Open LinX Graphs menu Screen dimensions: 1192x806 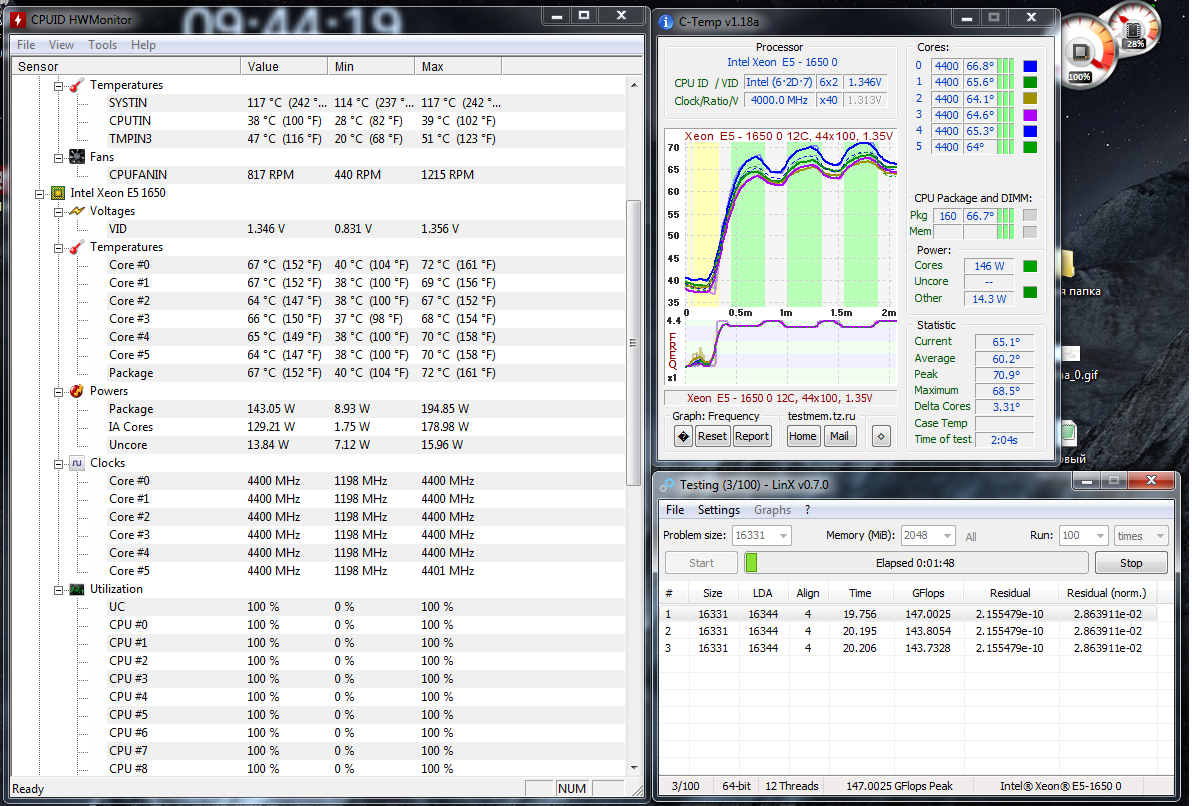tap(772, 510)
